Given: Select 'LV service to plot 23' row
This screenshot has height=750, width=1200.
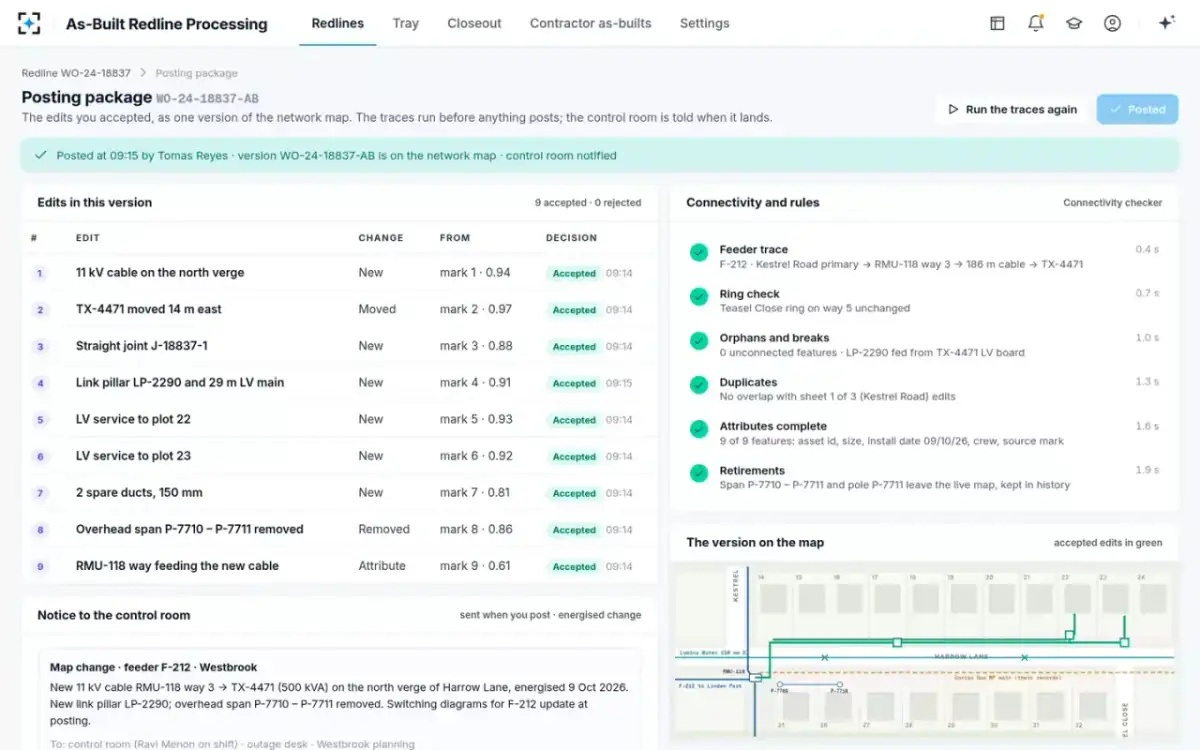Looking at the screenshot, I should (339, 457).
